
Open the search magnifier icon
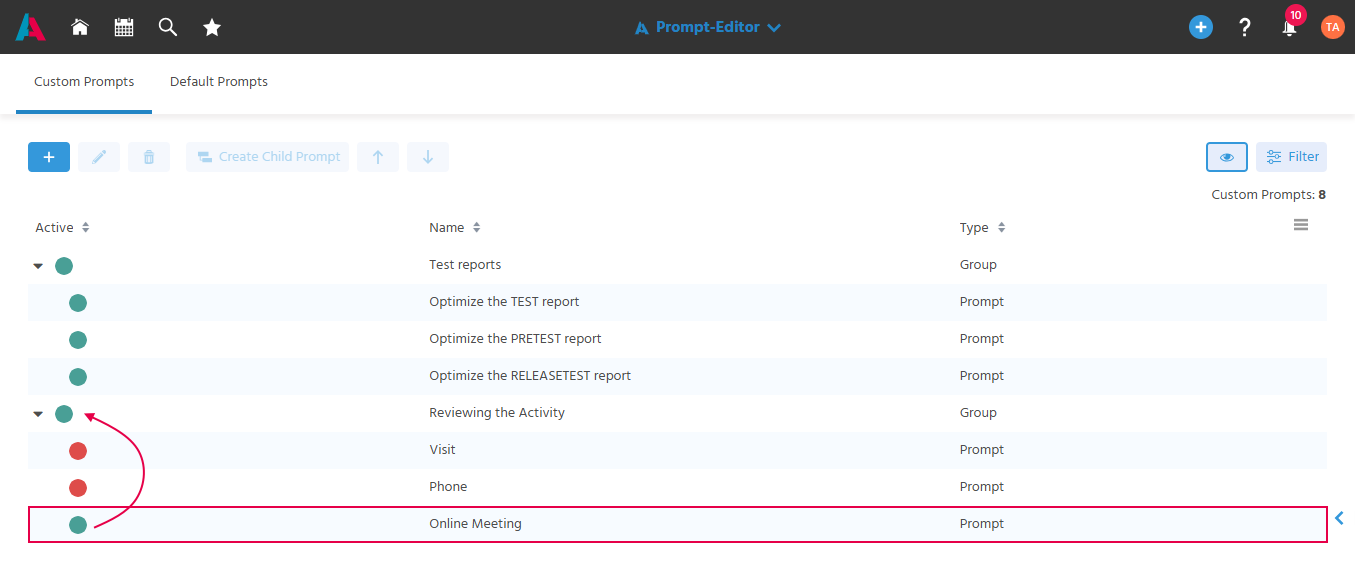click(x=168, y=27)
